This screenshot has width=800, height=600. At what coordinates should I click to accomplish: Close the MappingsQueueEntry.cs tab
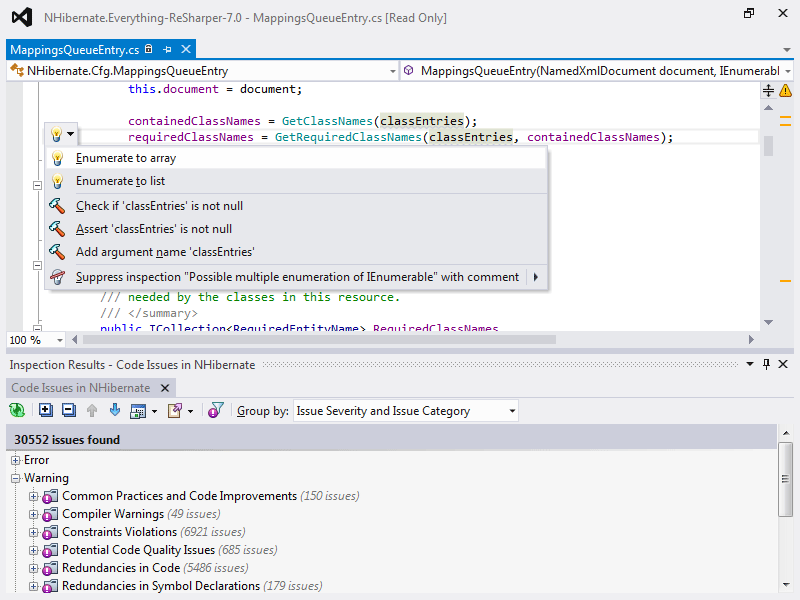(x=186, y=49)
